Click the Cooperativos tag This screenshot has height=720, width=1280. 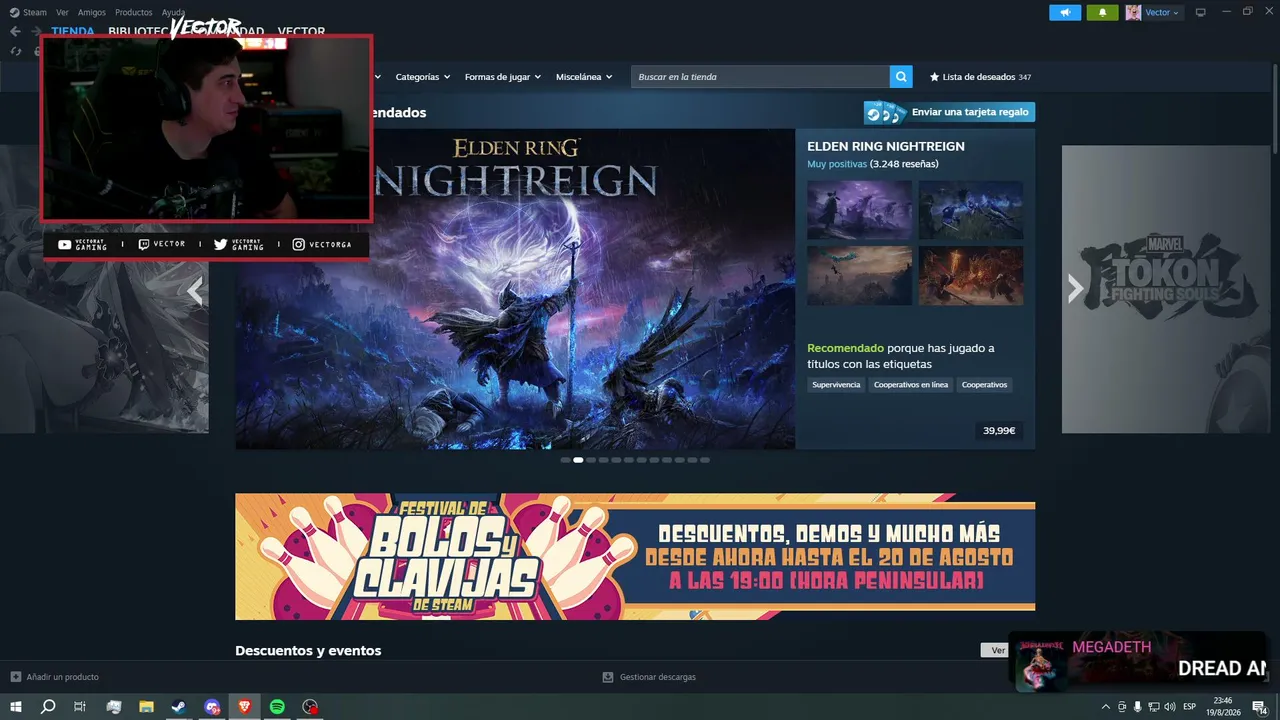point(984,385)
